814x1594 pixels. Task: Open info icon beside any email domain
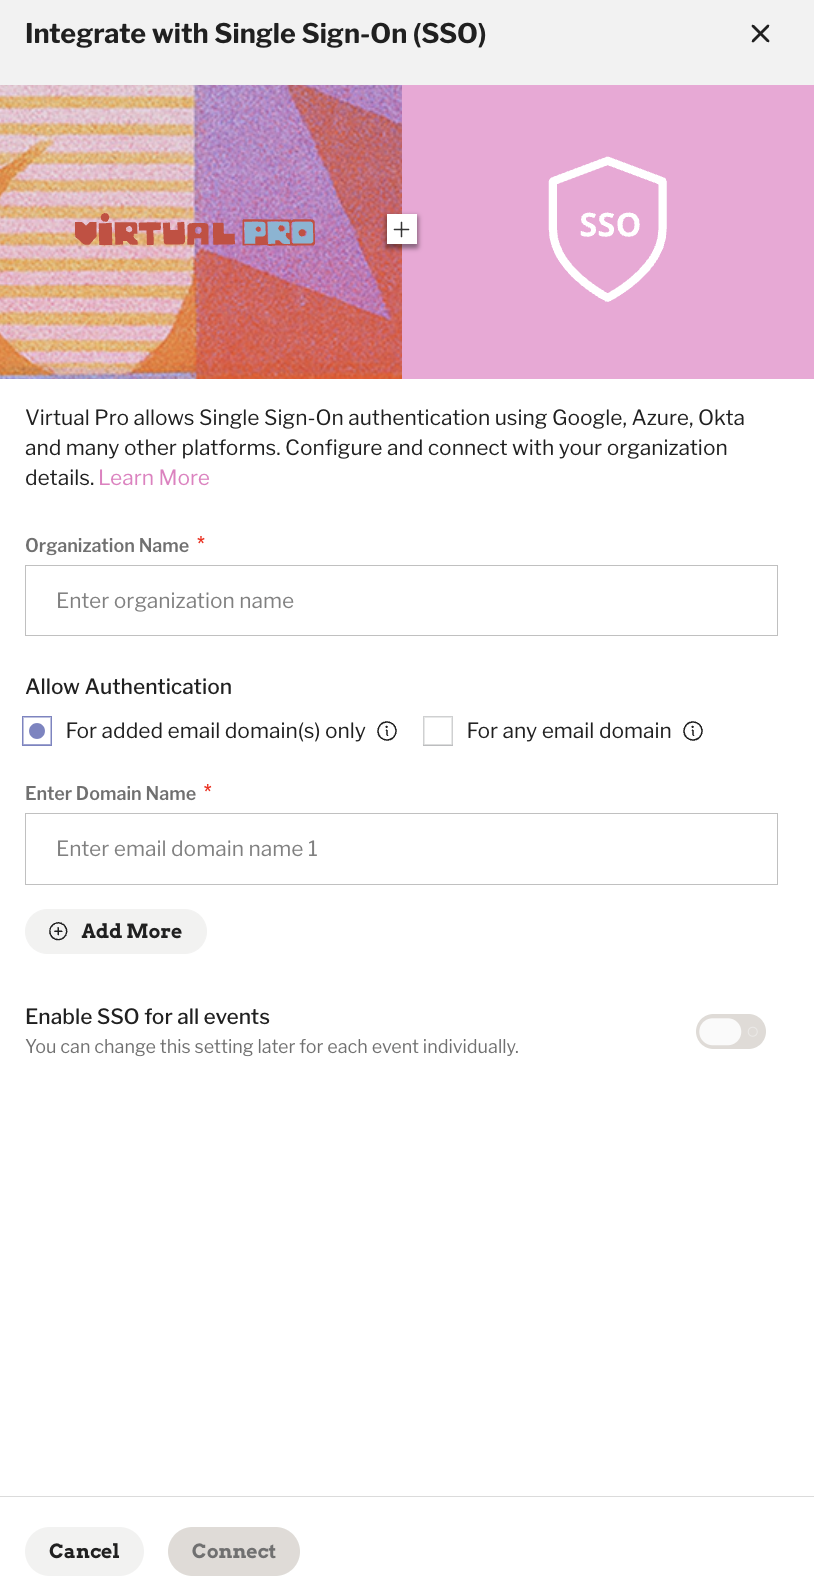click(693, 731)
